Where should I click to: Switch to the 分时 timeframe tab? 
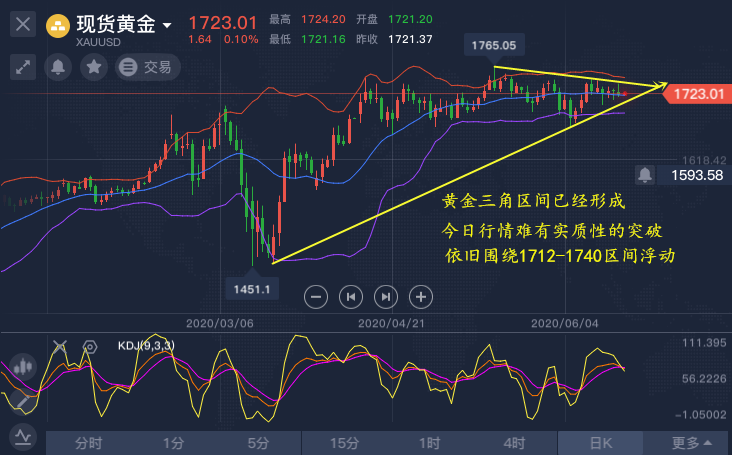[x=88, y=443]
